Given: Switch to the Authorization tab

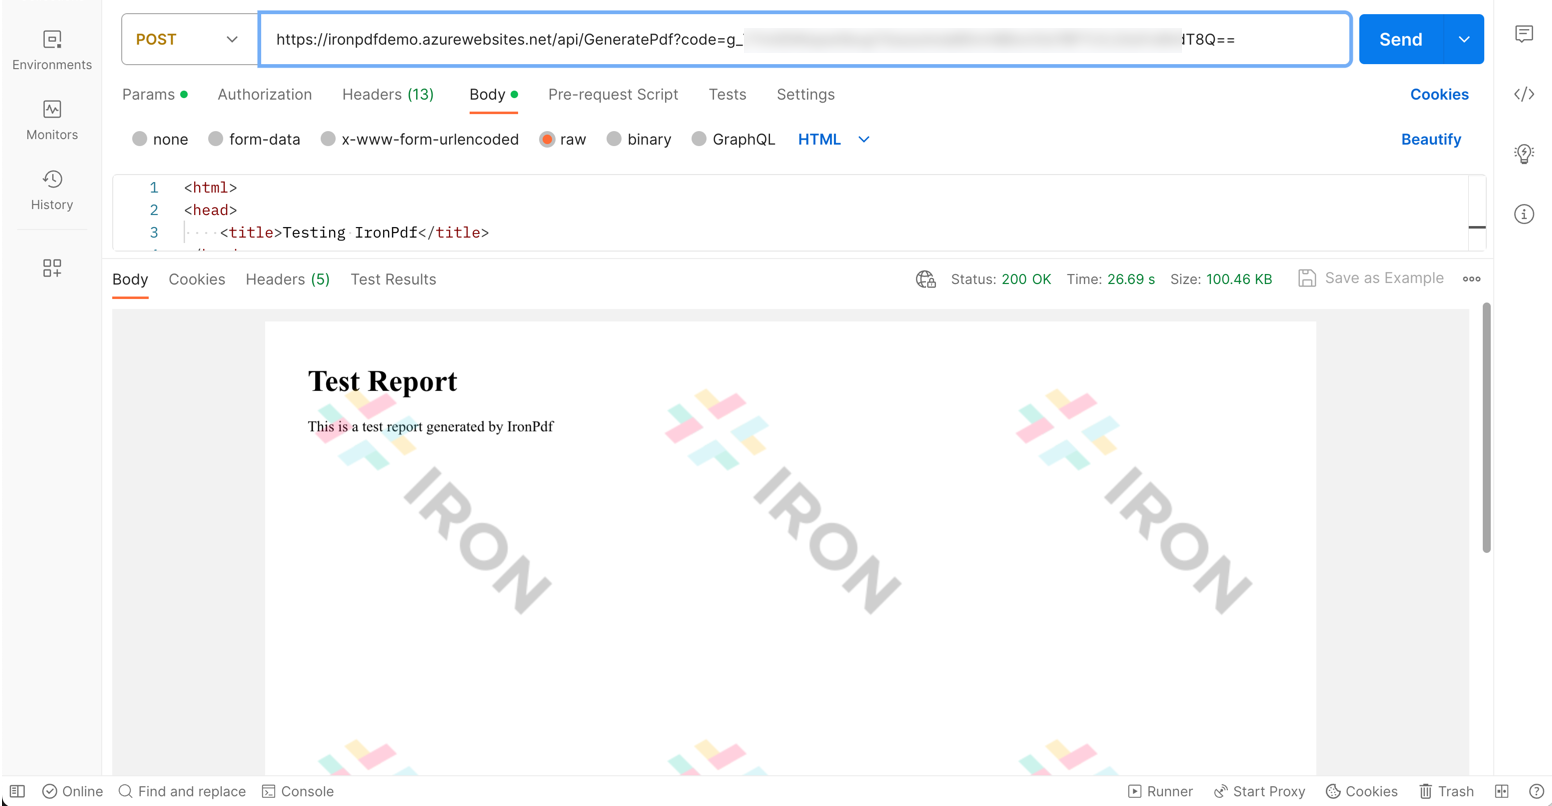Looking at the screenshot, I should pos(265,94).
